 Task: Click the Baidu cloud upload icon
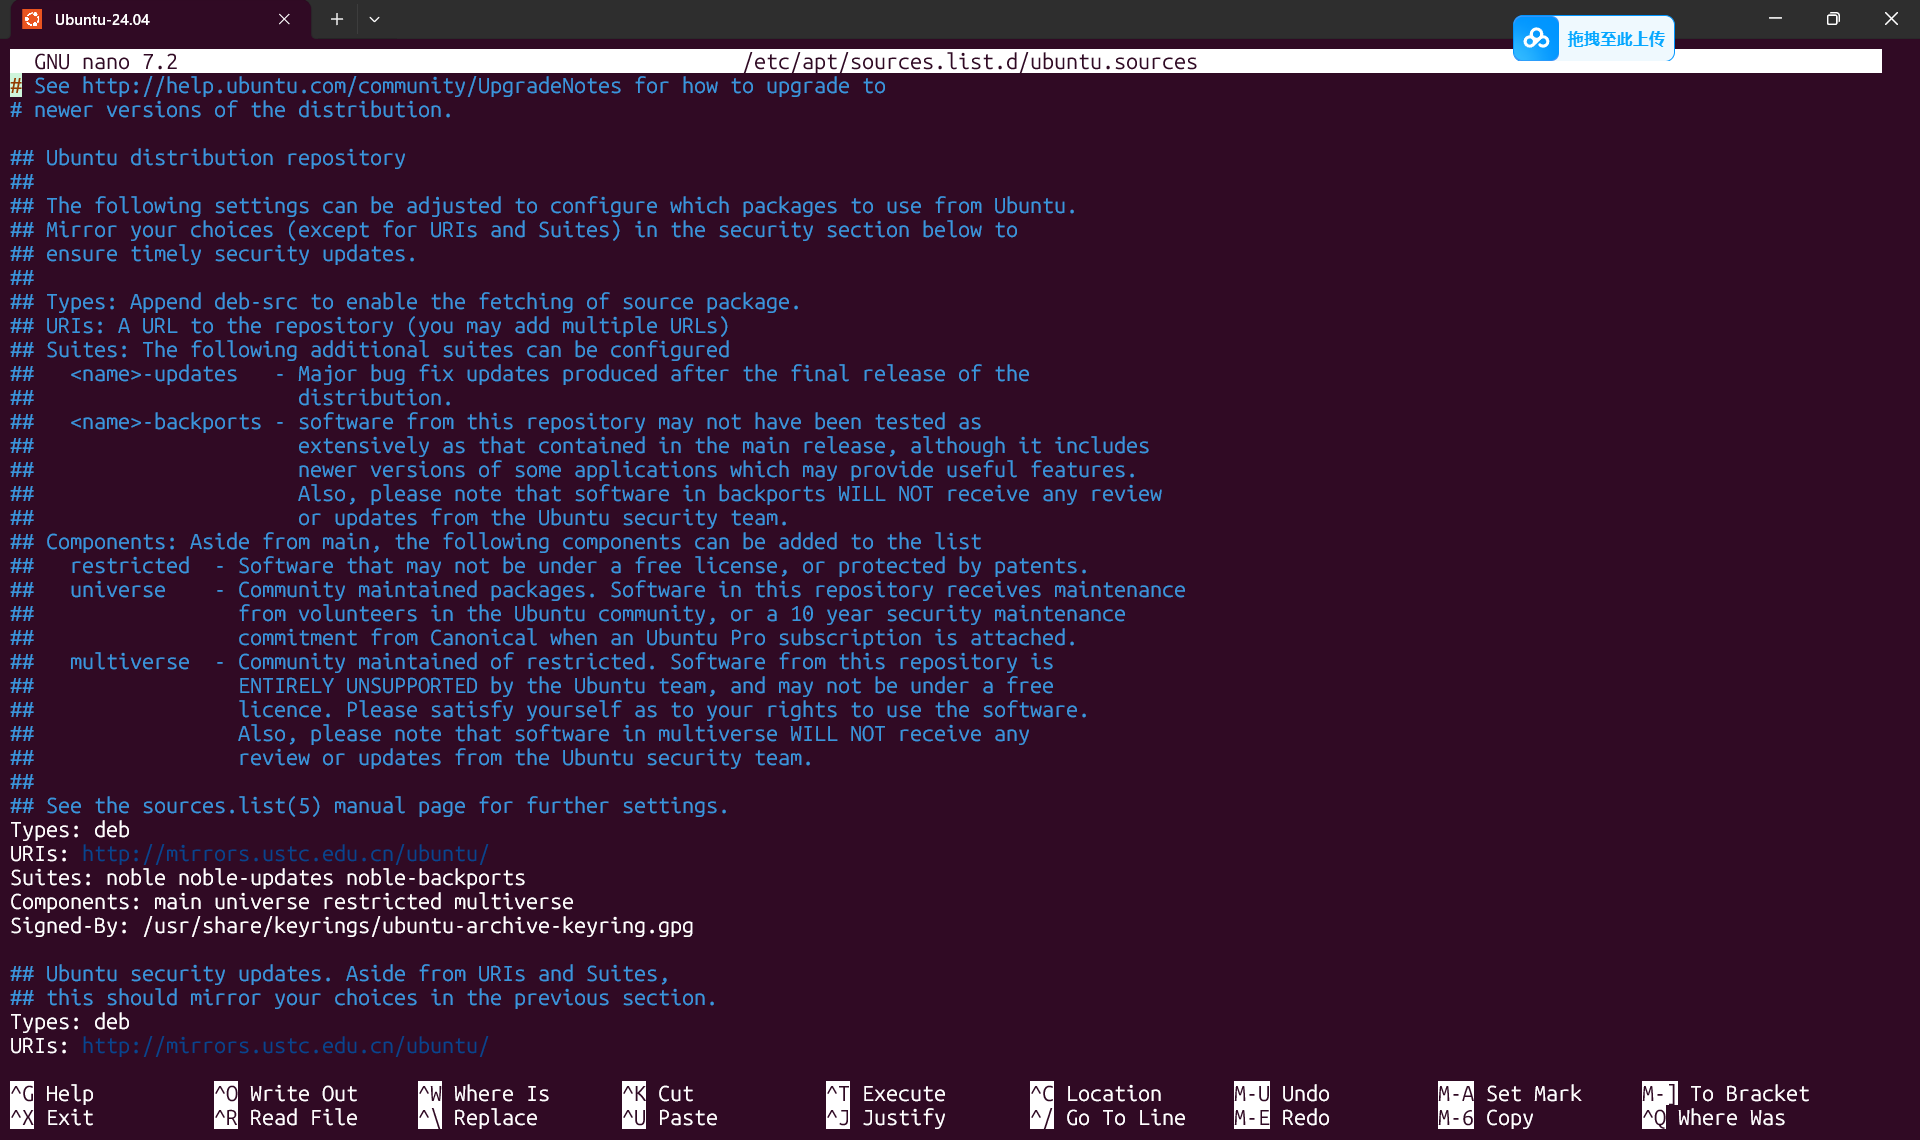click(1536, 39)
